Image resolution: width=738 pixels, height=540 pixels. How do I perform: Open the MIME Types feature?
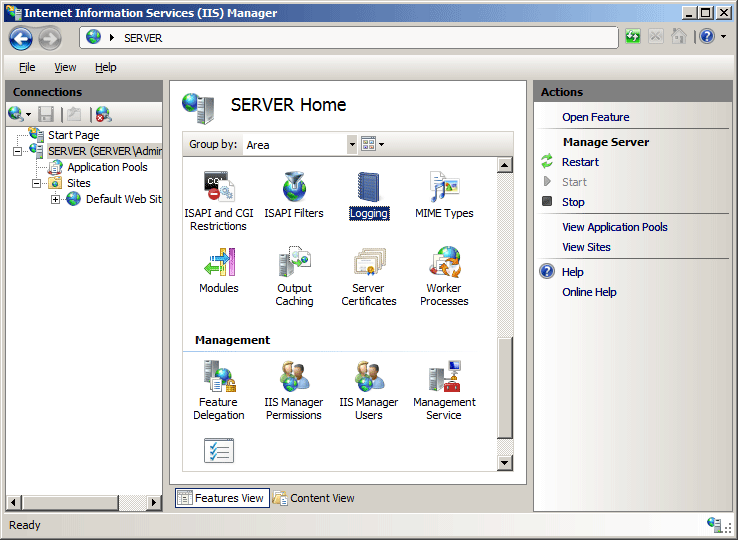point(444,195)
